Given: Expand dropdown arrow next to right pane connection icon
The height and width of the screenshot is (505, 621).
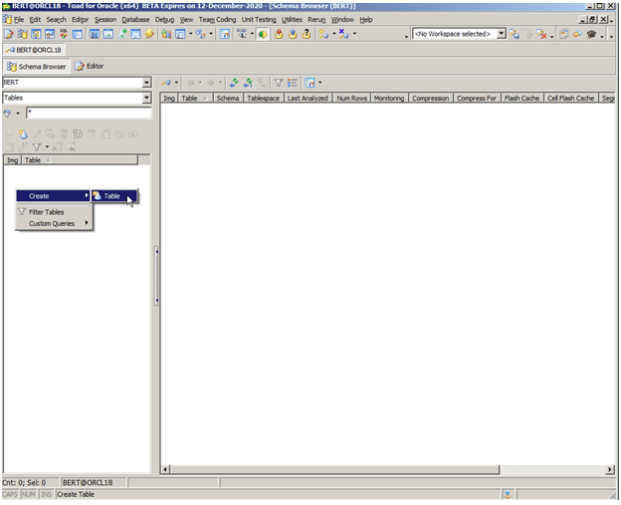Looking at the screenshot, I should pos(176,83).
